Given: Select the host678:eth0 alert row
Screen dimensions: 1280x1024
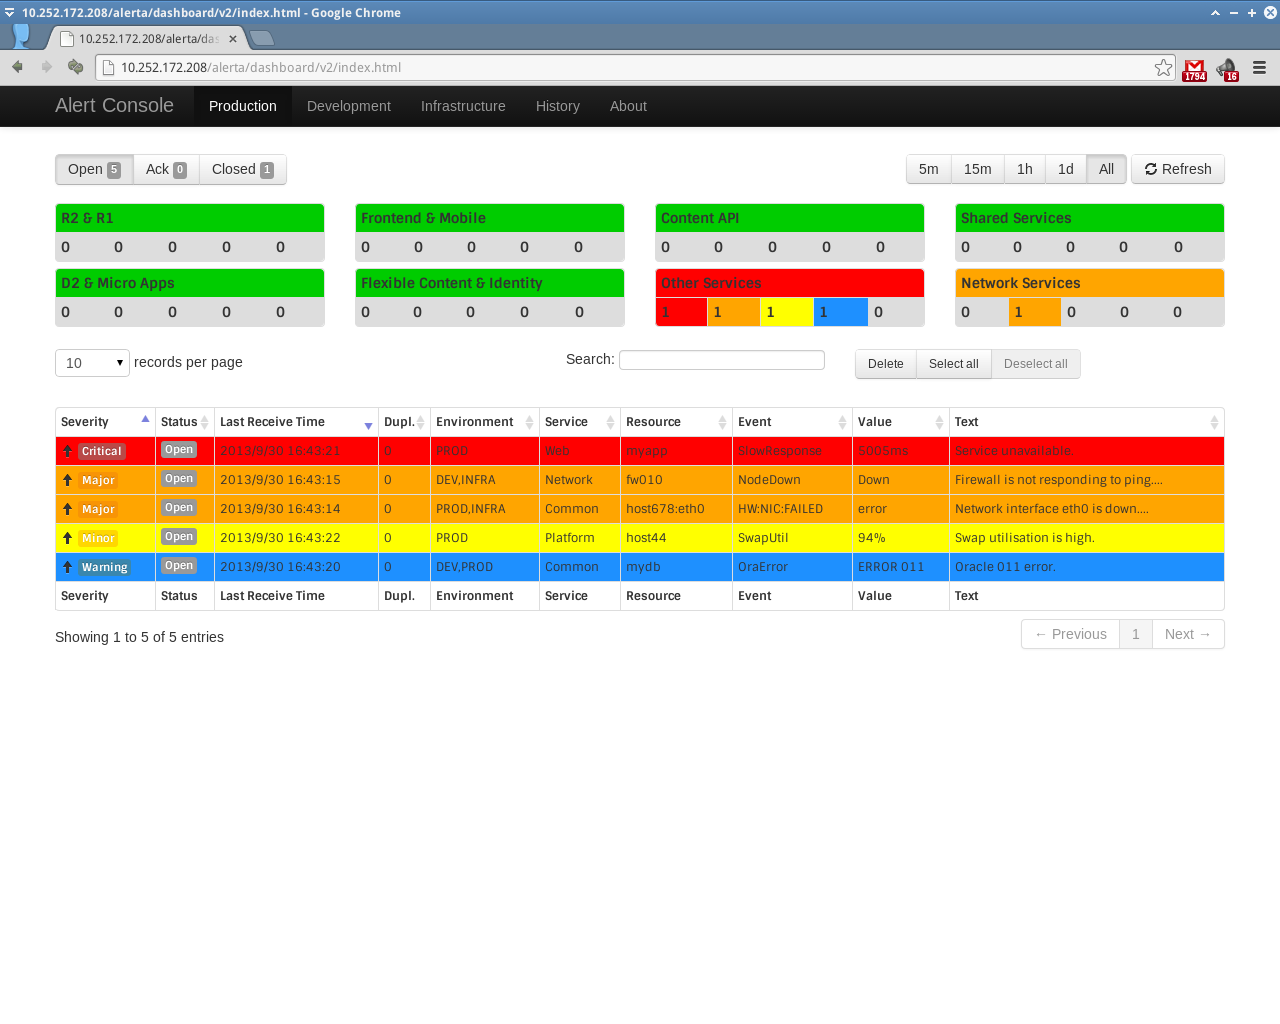Looking at the screenshot, I should click(640, 509).
